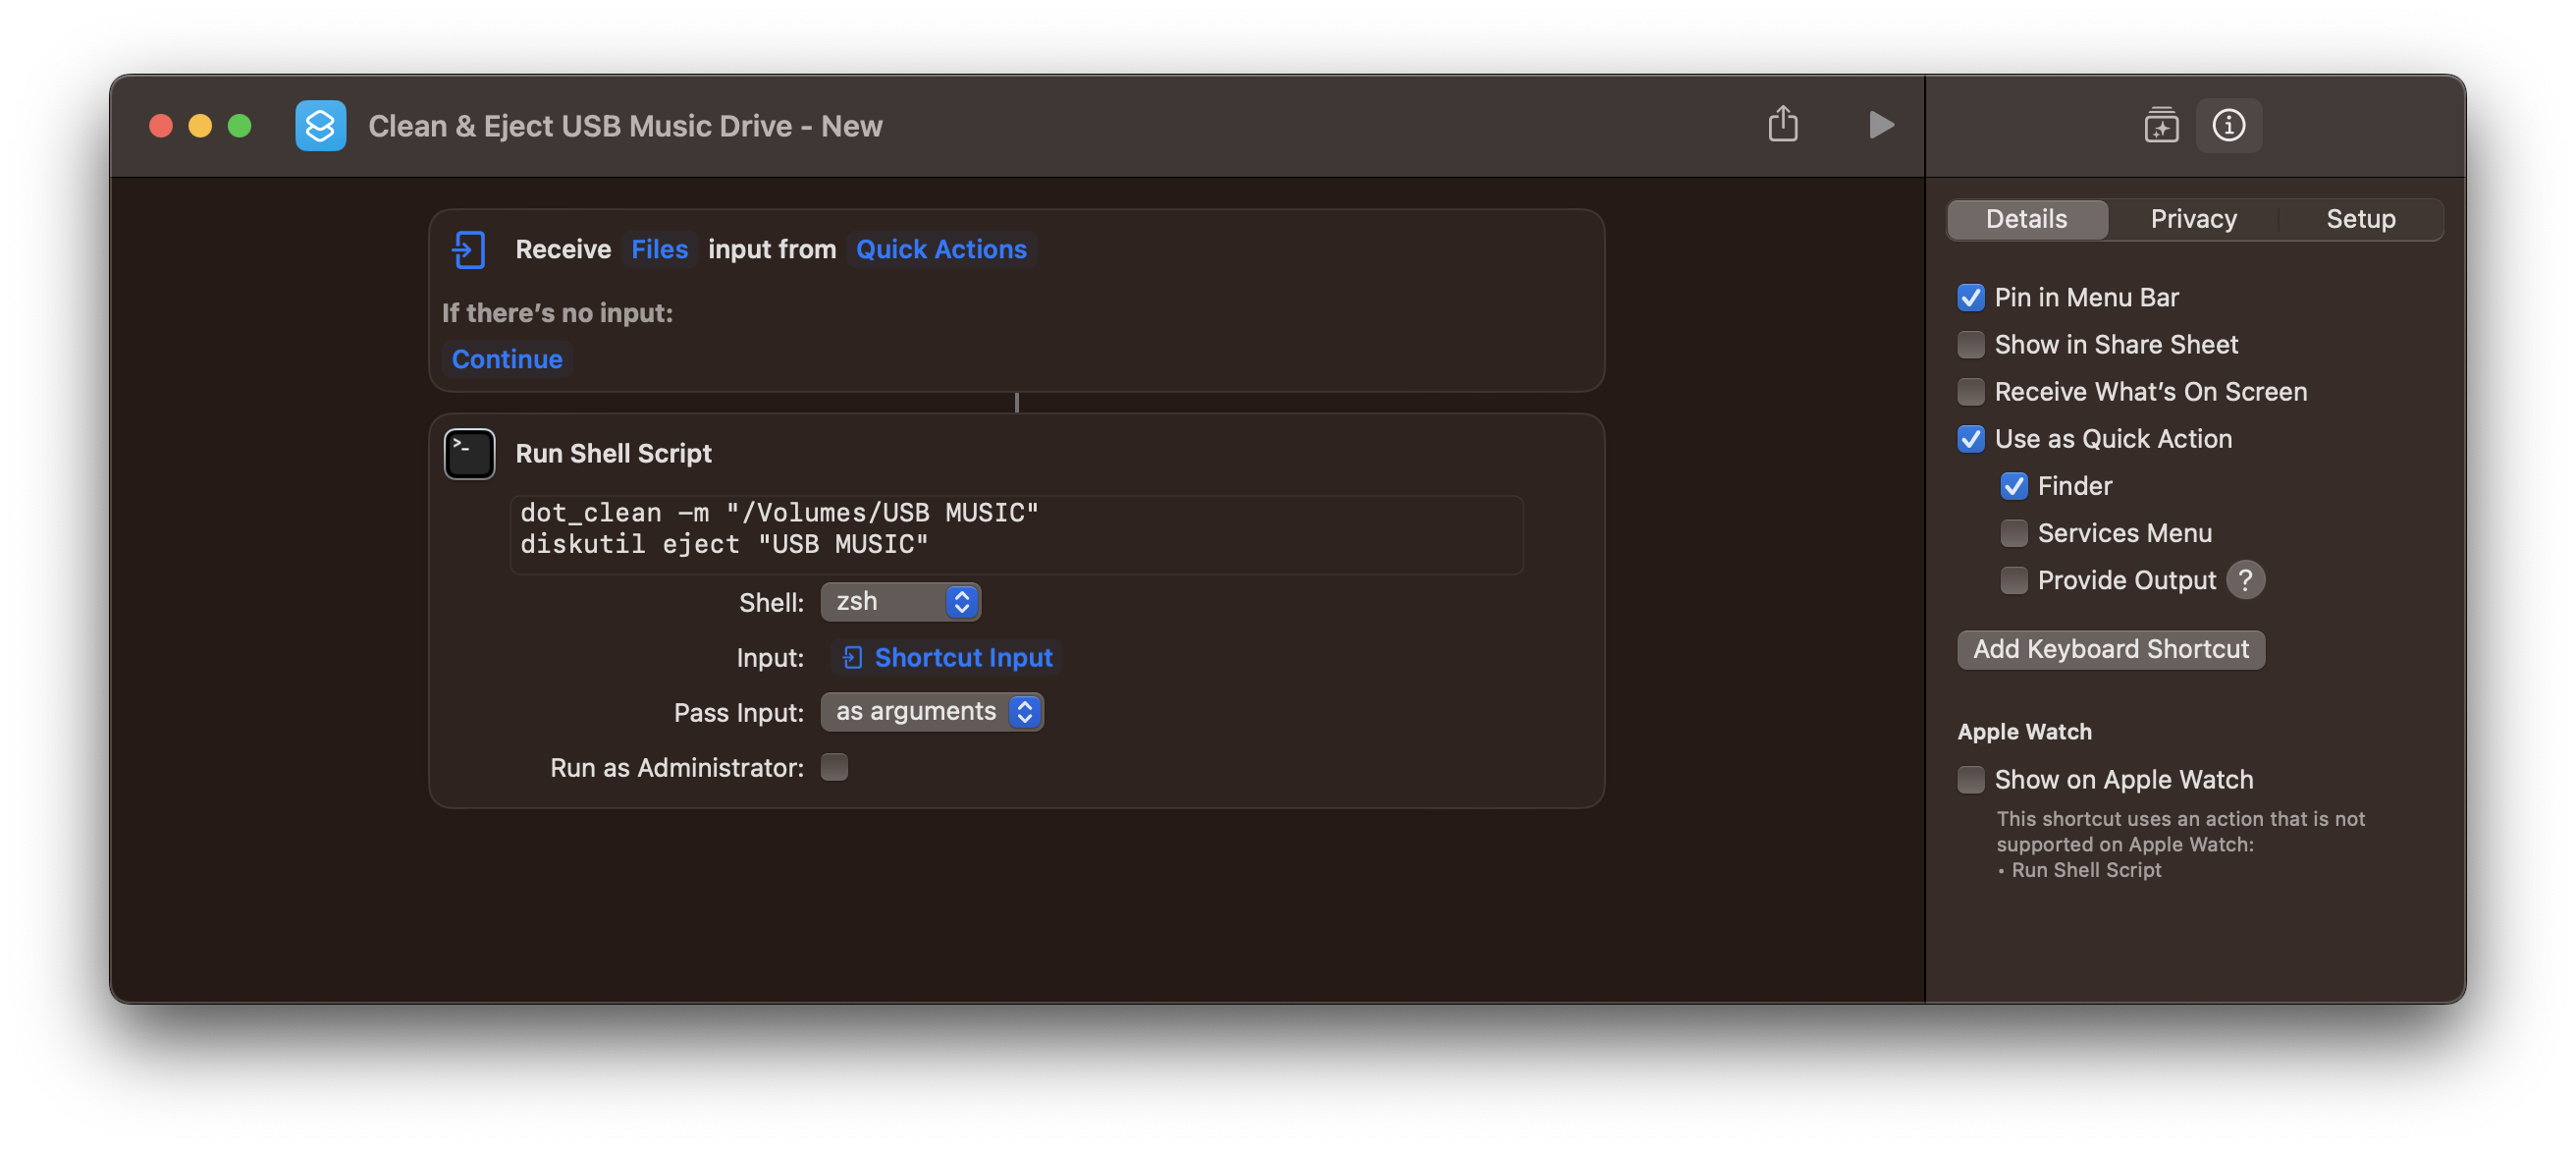
Task: Uncheck Pin in Menu Bar
Action: pyautogui.click(x=1970, y=298)
